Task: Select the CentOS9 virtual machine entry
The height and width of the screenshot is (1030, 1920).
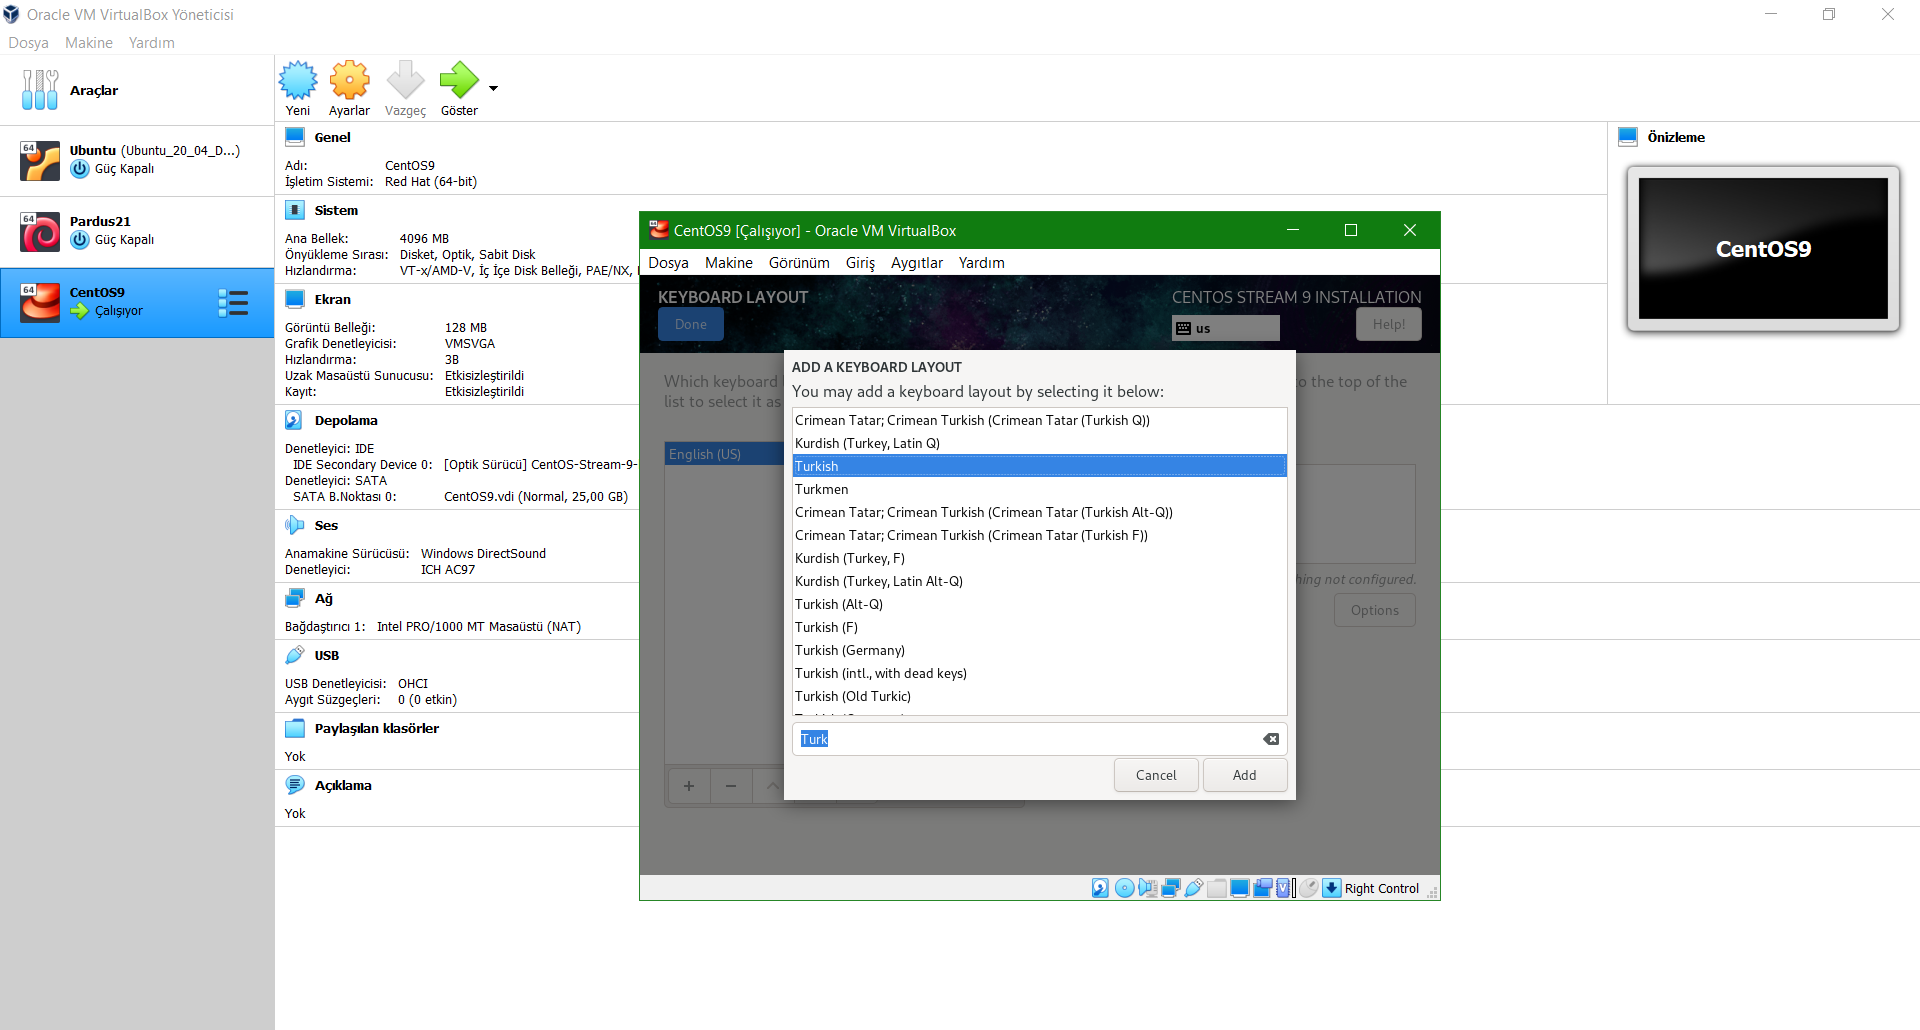Action: 137,302
